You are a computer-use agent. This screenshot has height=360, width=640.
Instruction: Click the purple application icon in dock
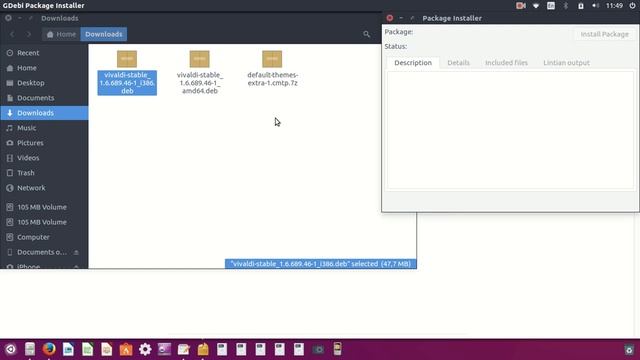(164, 349)
